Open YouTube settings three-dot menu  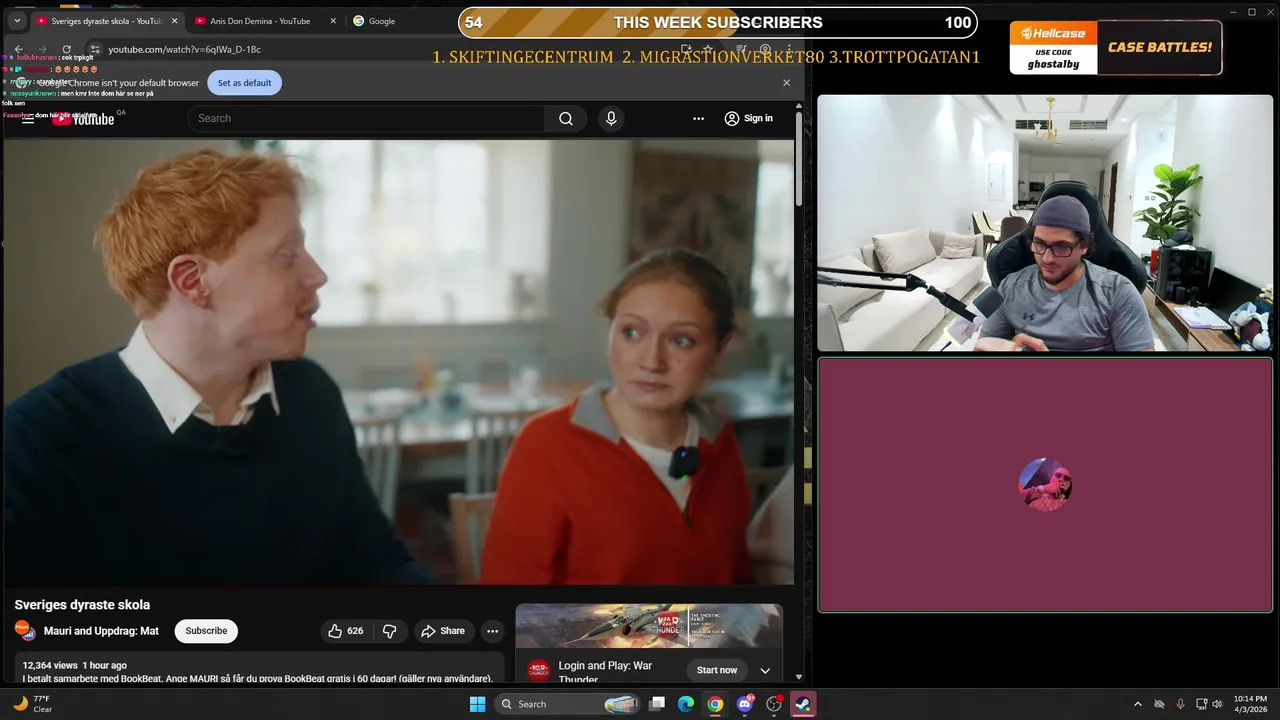(x=698, y=118)
